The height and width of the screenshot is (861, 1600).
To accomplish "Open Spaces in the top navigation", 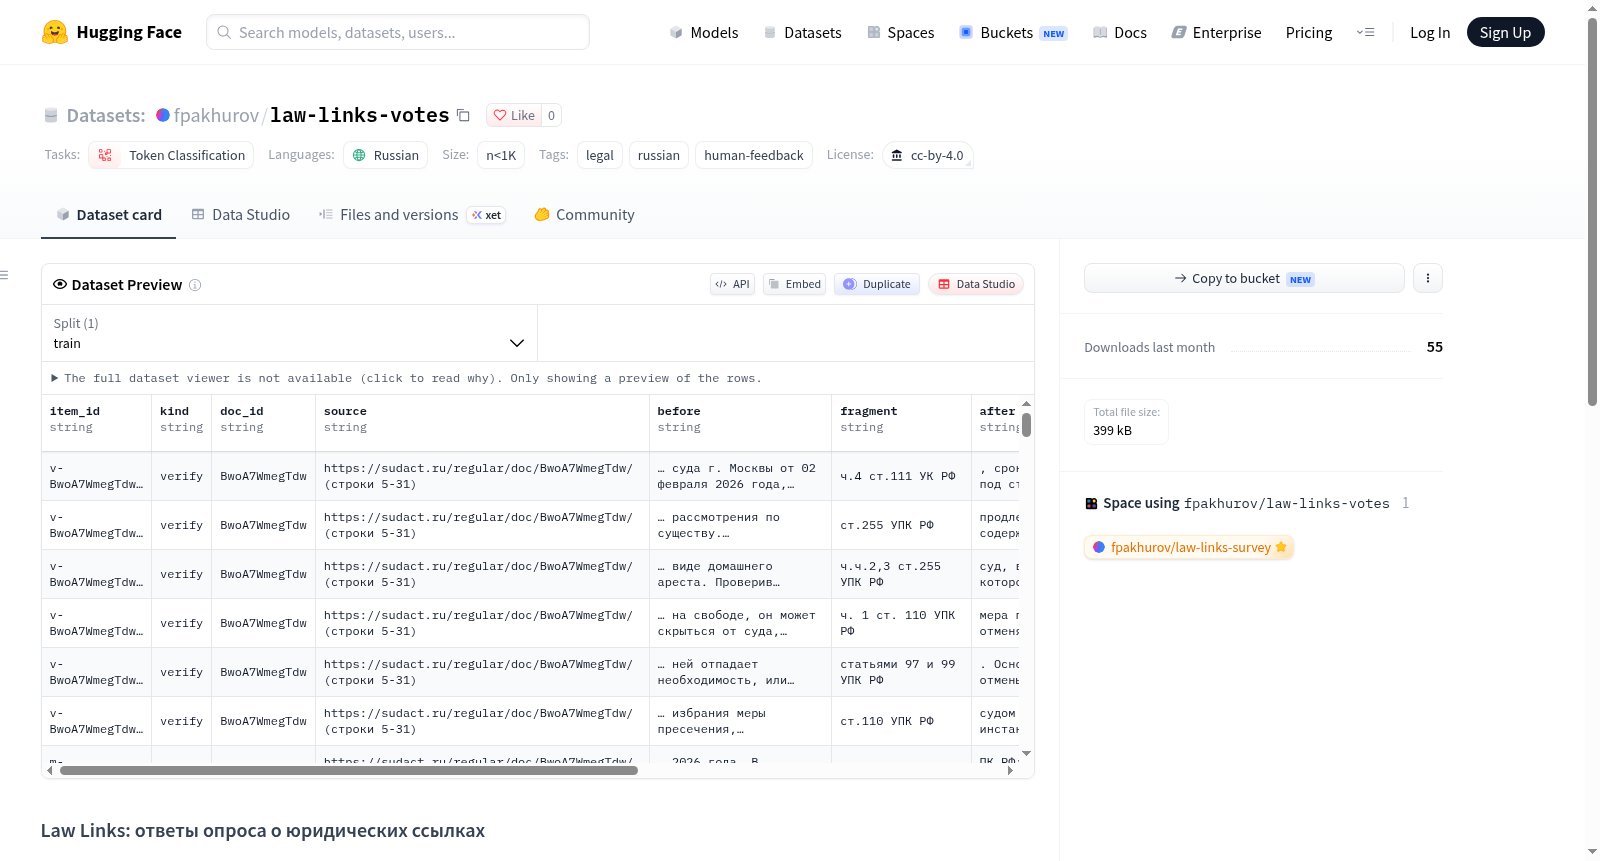I will tap(900, 32).
